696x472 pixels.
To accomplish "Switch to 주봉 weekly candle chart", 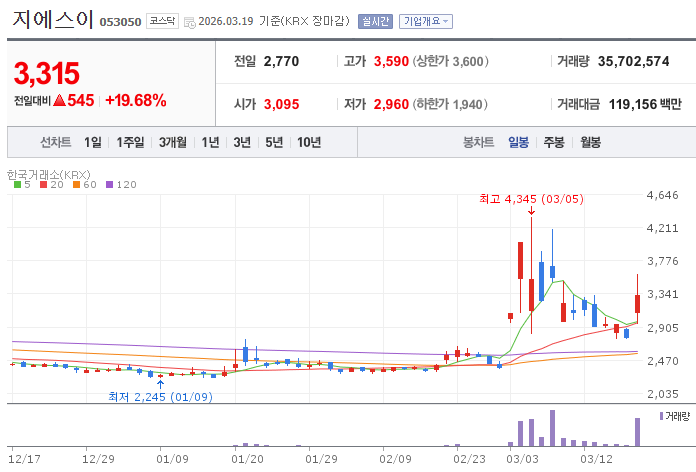I will 554,142.
